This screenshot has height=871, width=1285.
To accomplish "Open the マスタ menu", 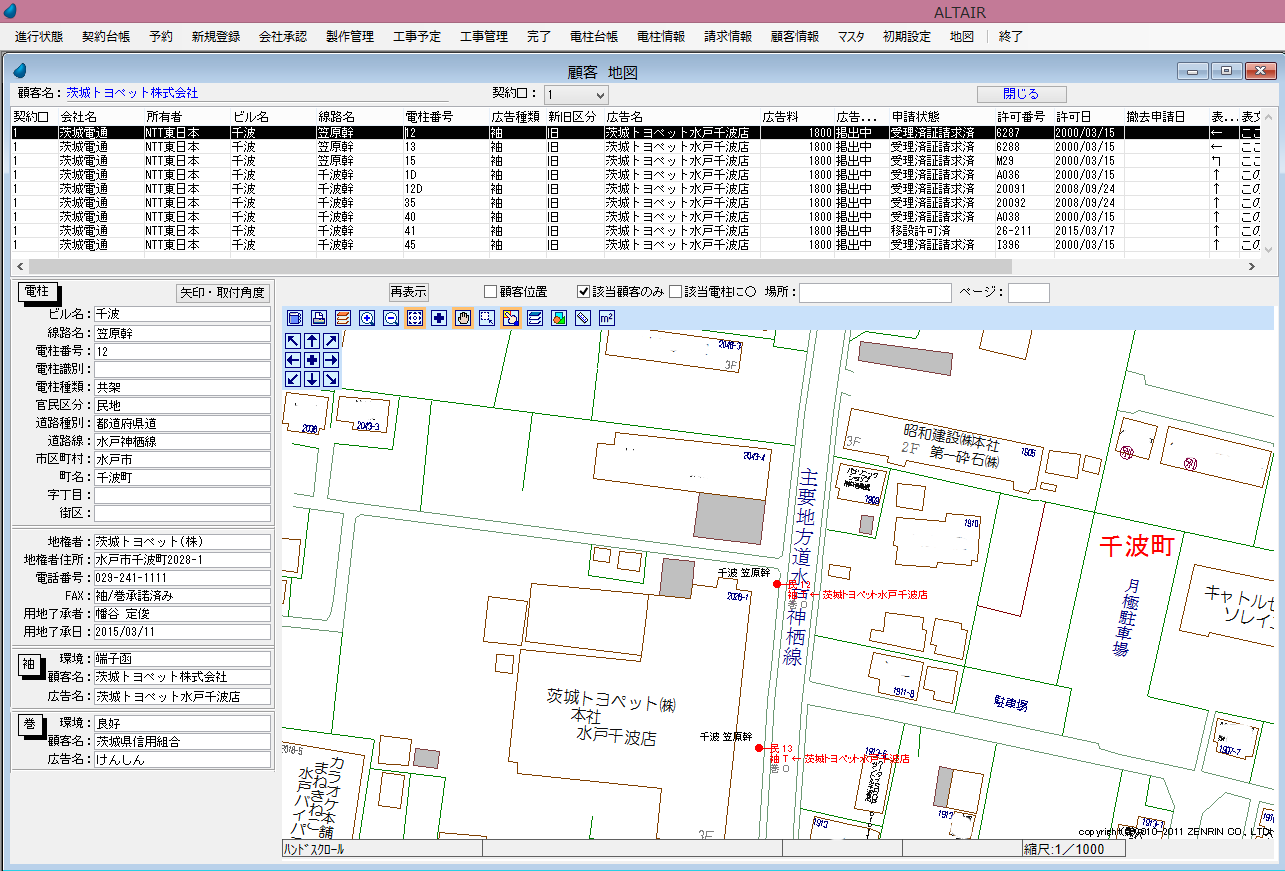I will pos(851,36).
